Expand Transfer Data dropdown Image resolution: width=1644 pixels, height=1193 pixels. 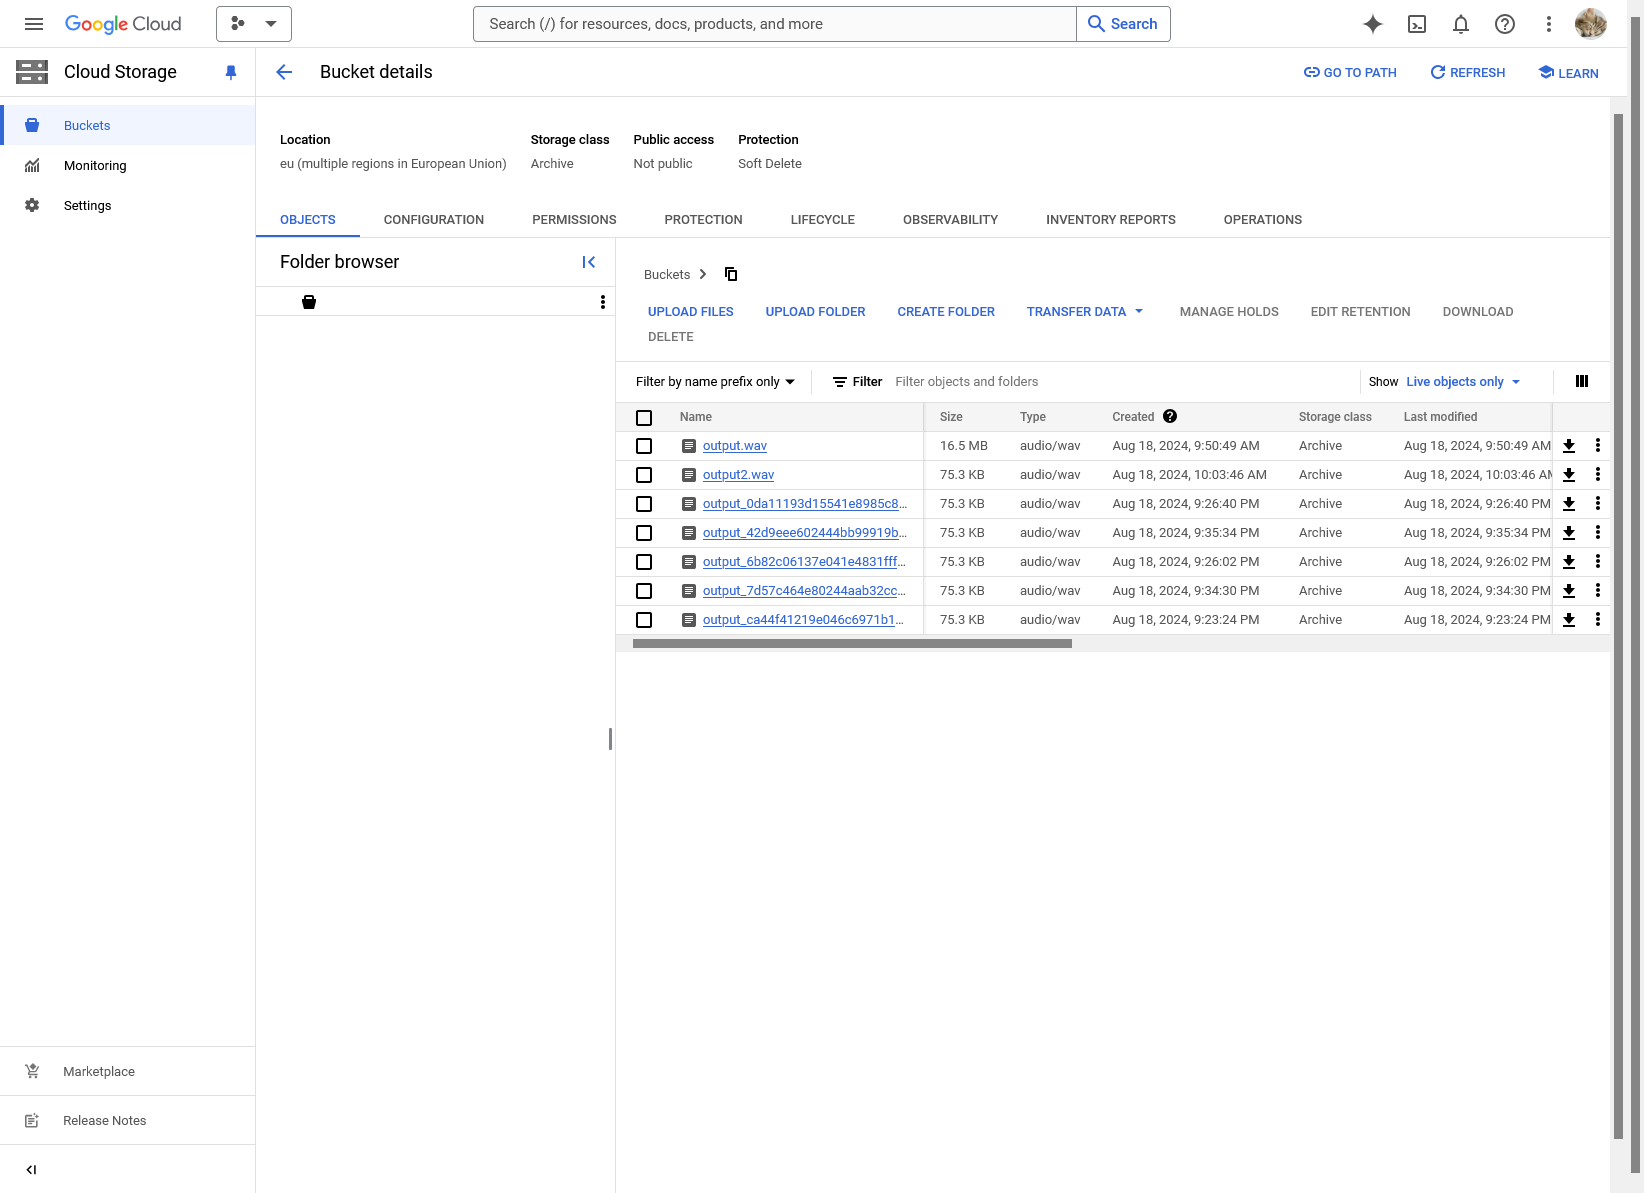[1085, 312]
